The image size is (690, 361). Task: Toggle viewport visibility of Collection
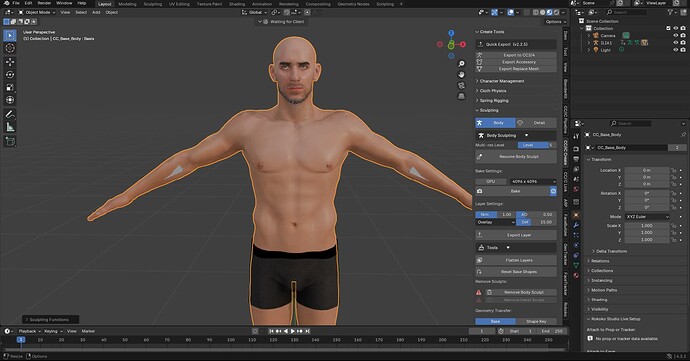click(x=676, y=28)
